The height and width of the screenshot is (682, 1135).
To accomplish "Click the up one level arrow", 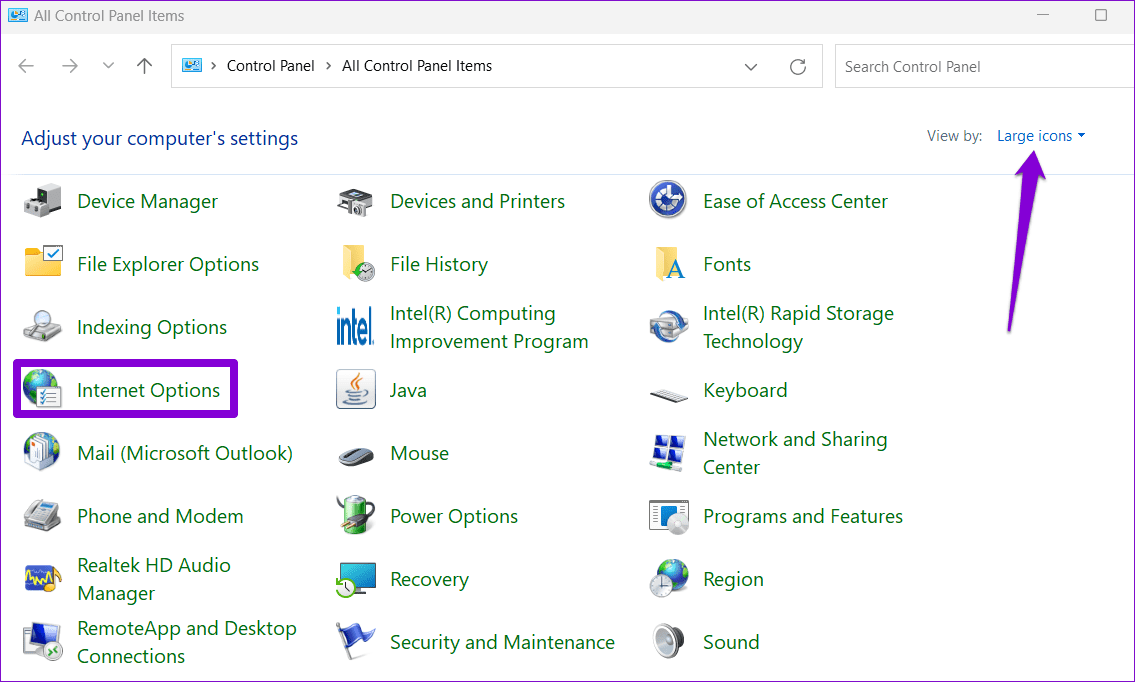I will click(144, 65).
